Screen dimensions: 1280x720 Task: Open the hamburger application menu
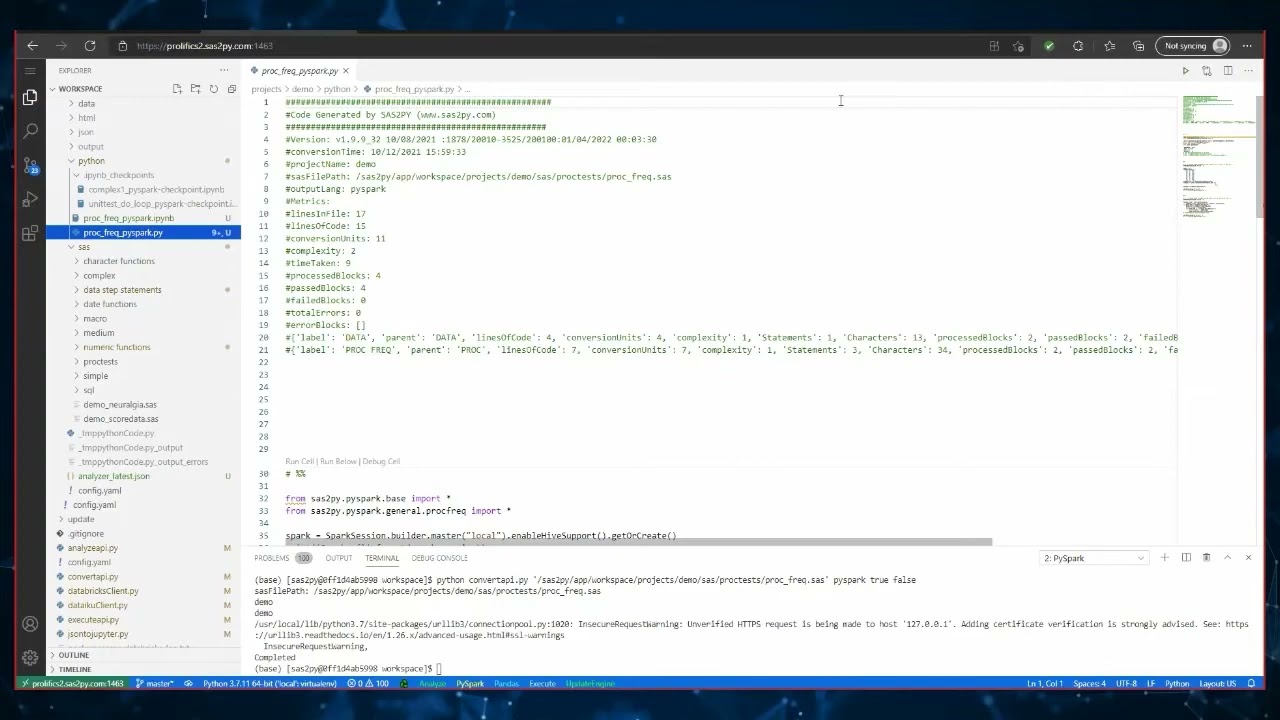(x=30, y=71)
